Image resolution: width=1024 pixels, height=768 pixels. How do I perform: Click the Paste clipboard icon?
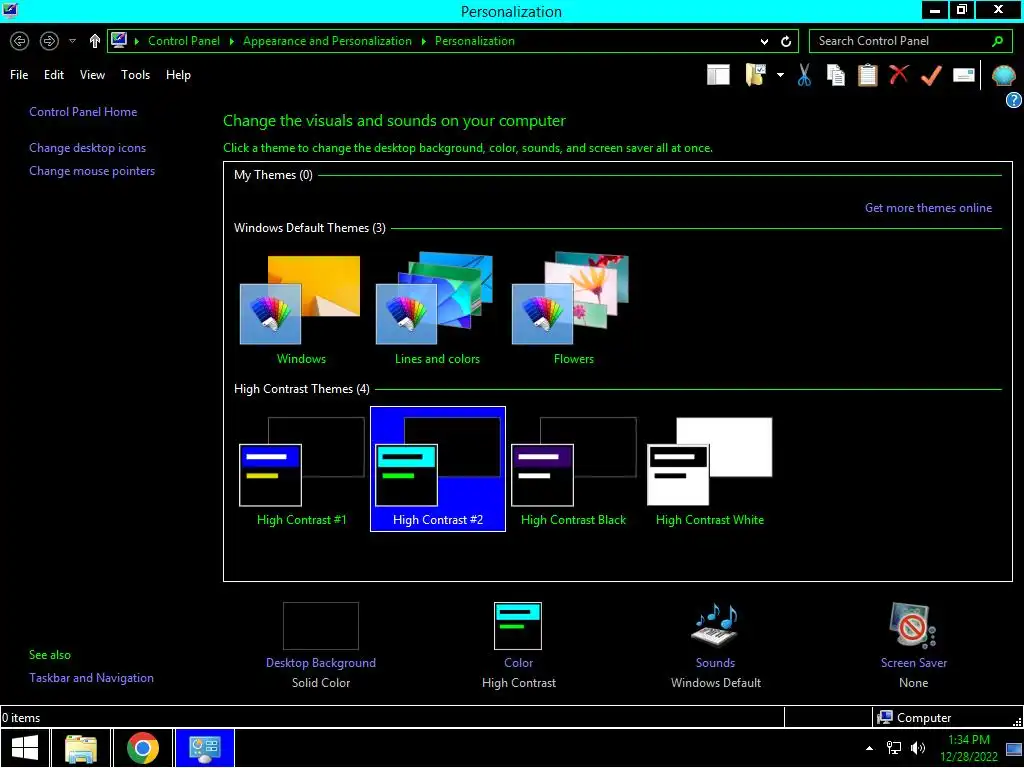coord(867,75)
